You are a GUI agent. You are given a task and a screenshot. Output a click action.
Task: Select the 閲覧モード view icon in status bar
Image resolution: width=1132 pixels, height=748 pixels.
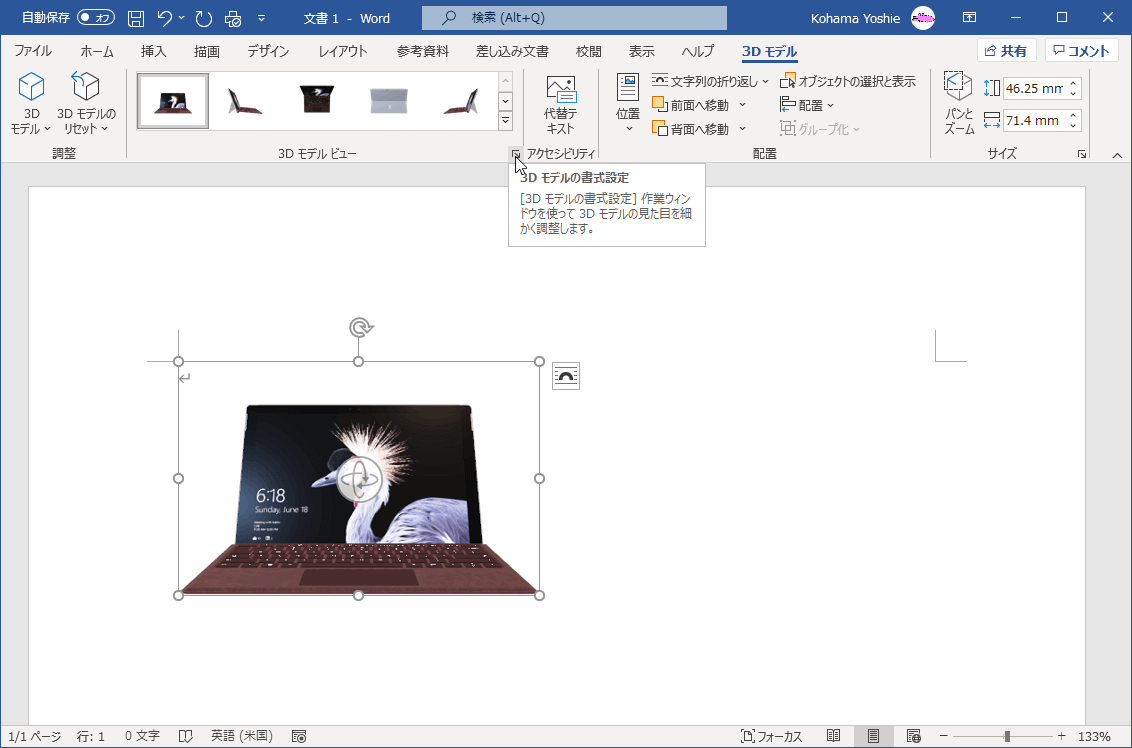click(x=834, y=735)
